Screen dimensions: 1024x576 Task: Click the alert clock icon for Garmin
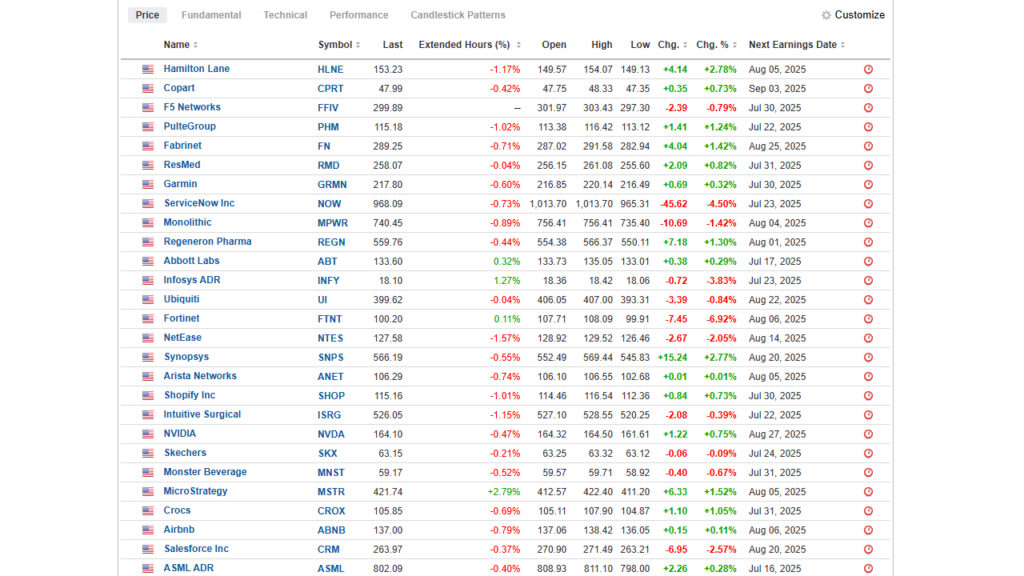868,185
